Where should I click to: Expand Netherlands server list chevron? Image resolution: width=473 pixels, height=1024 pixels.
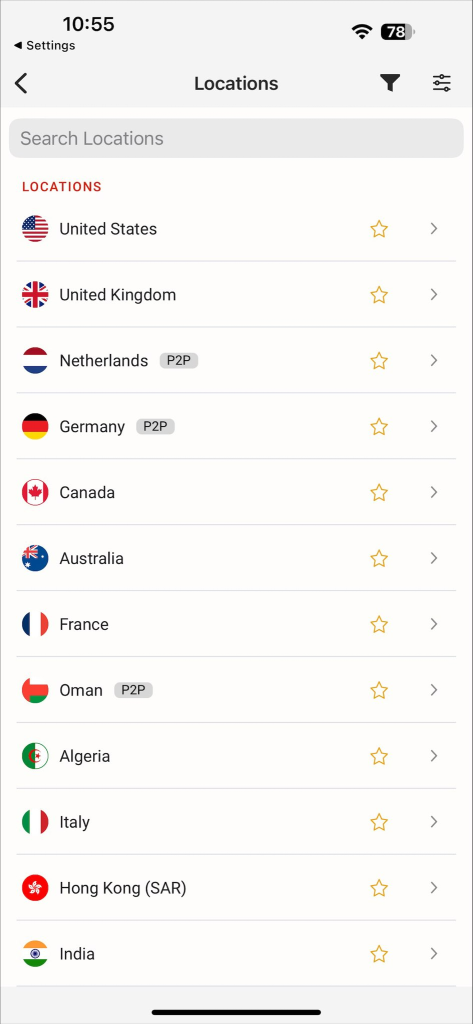(434, 360)
